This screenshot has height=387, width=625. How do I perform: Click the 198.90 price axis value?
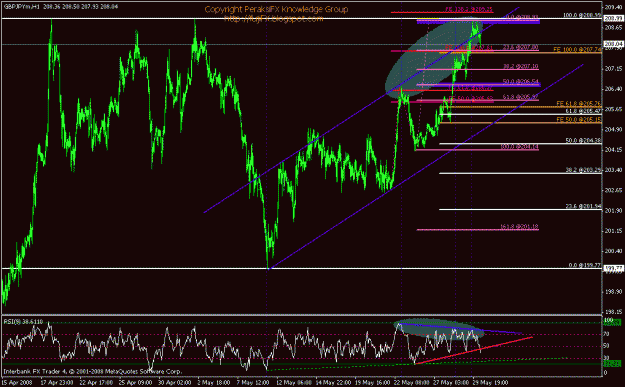click(614, 292)
